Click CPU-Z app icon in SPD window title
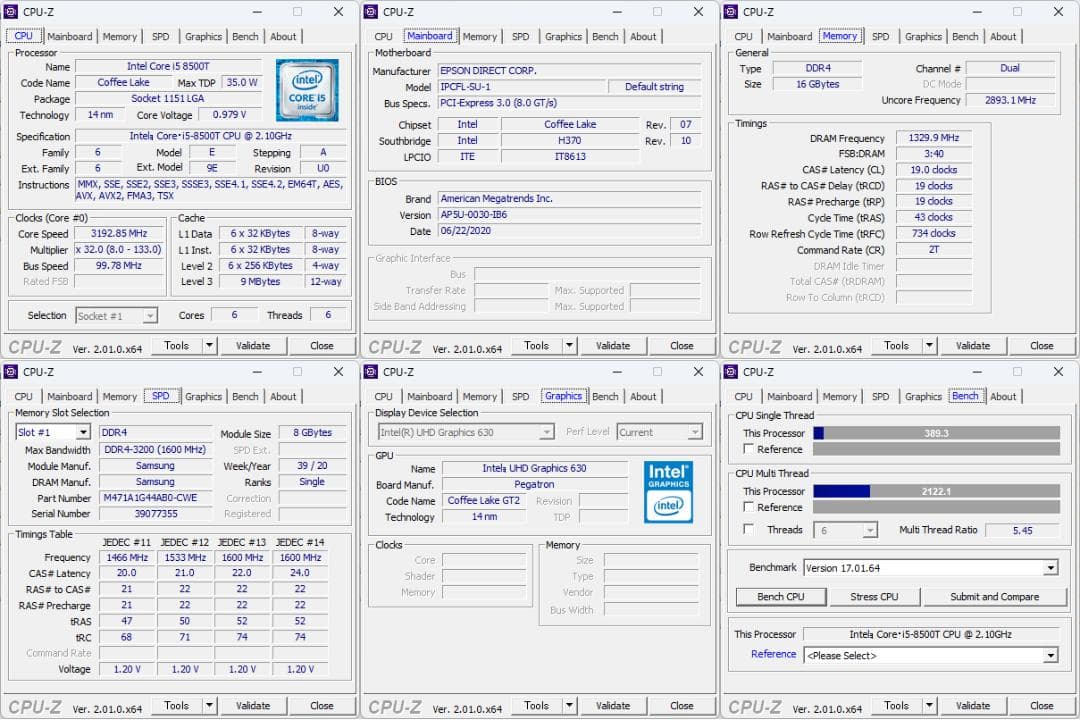The height and width of the screenshot is (720, 1080). [11, 372]
